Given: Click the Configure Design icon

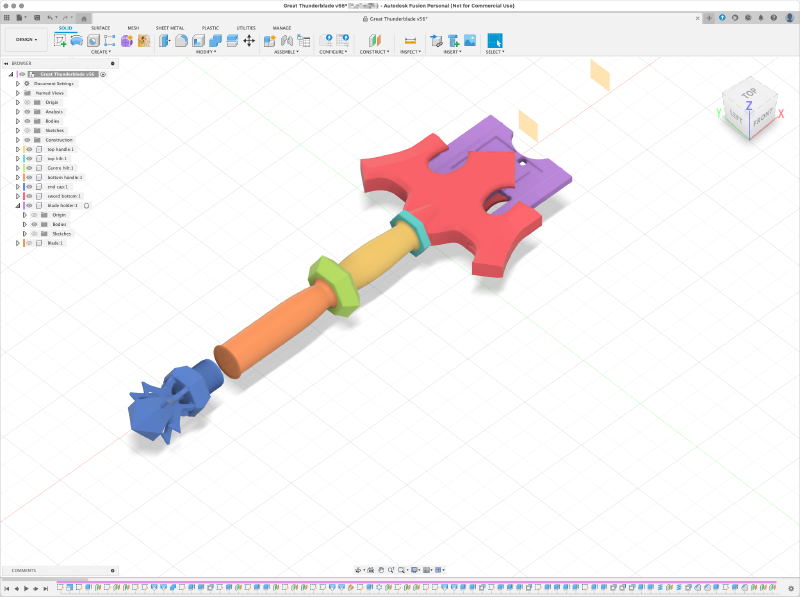Looking at the screenshot, I should point(326,41).
